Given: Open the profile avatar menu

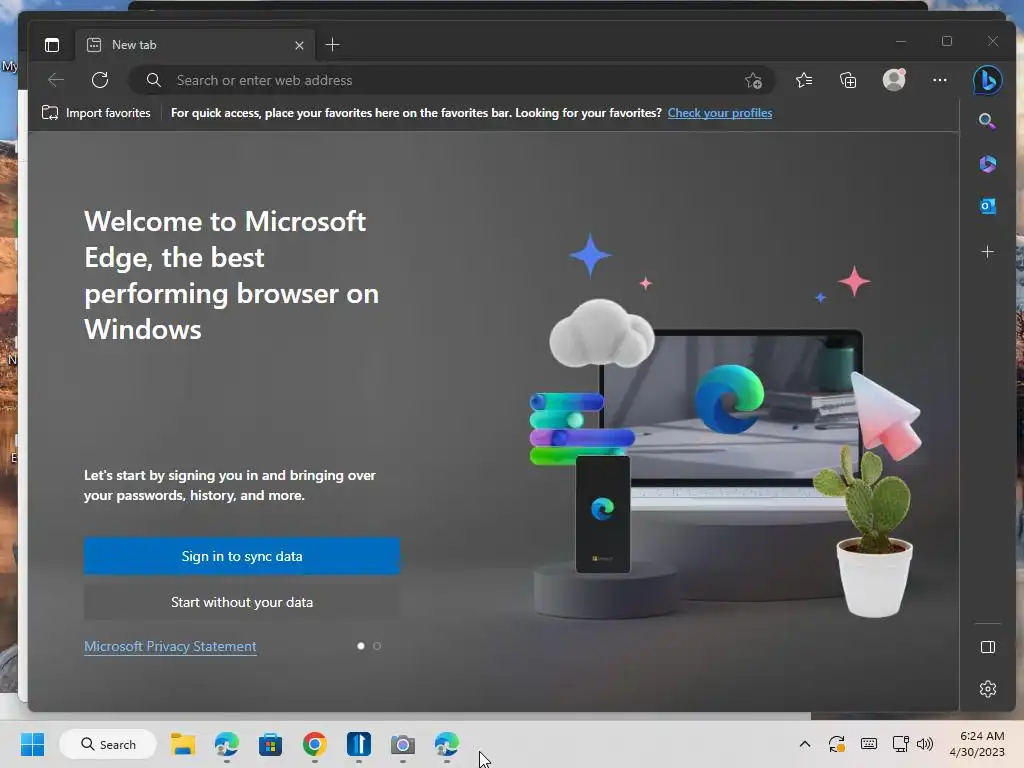Looking at the screenshot, I should pos(894,80).
